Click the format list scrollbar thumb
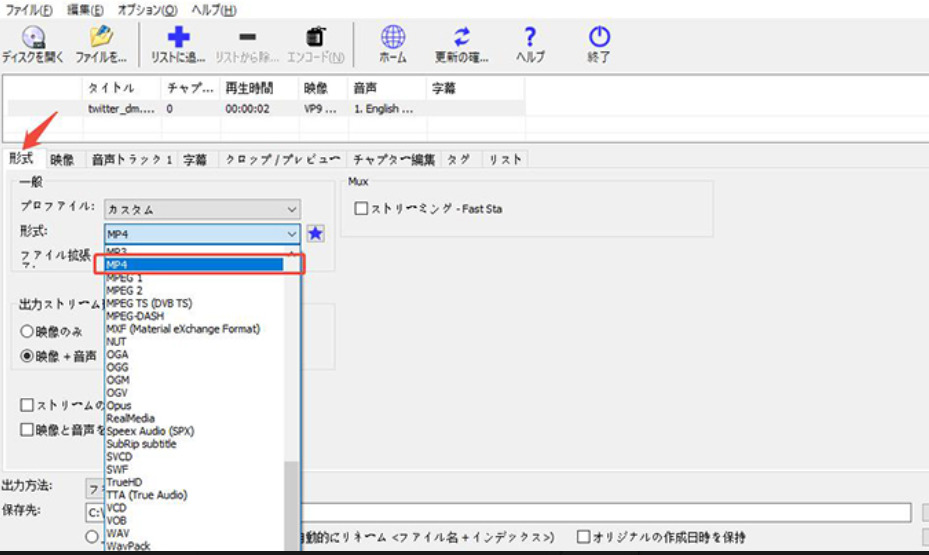Image resolution: width=929 pixels, height=555 pixels. [x=291, y=506]
